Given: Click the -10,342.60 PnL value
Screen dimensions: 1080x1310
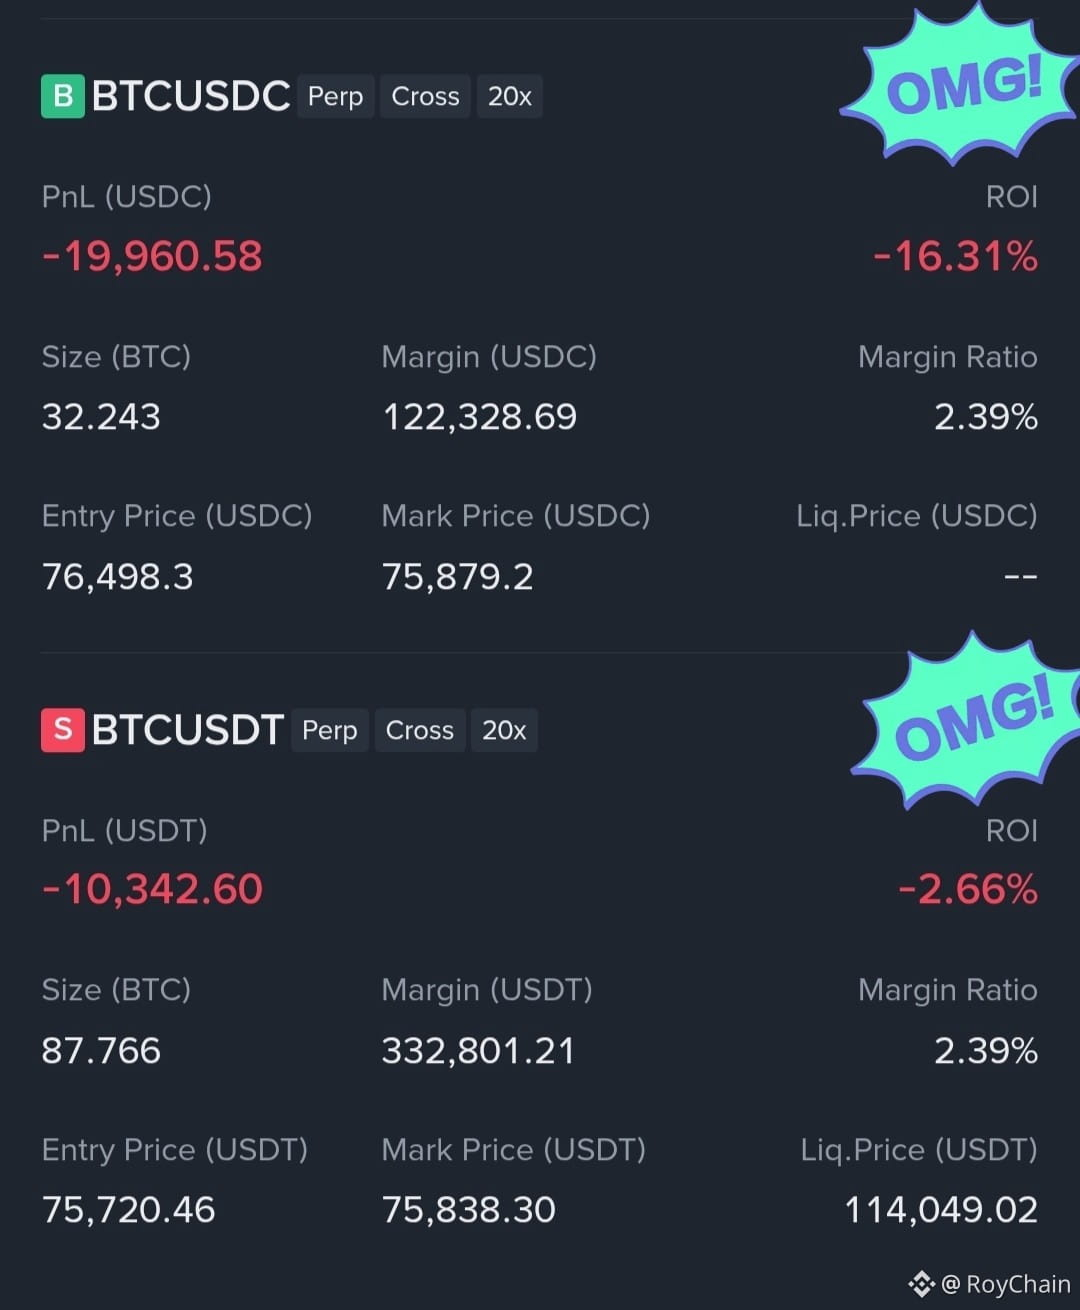Looking at the screenshot, I should coord(152,889).
